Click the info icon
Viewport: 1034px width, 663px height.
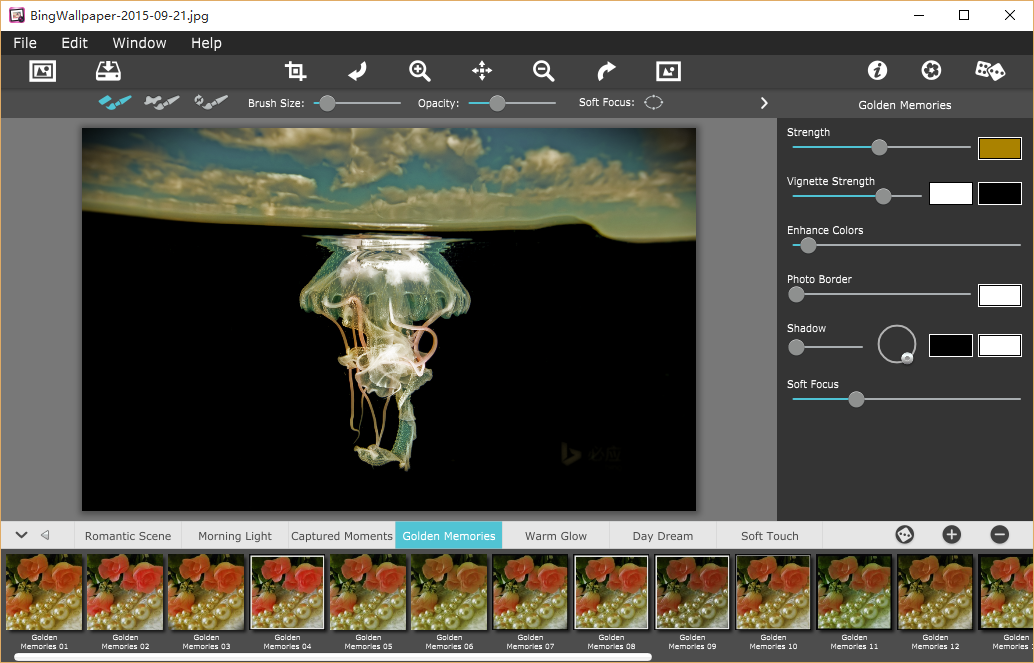coord(877,70)
